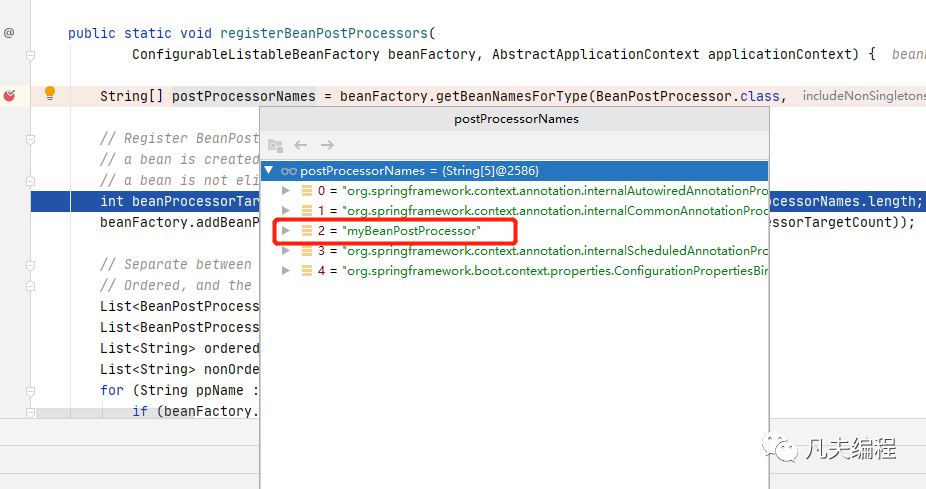Fold the for loop at the gutter marker
The image size is (926, 489).
coord(30,391)
